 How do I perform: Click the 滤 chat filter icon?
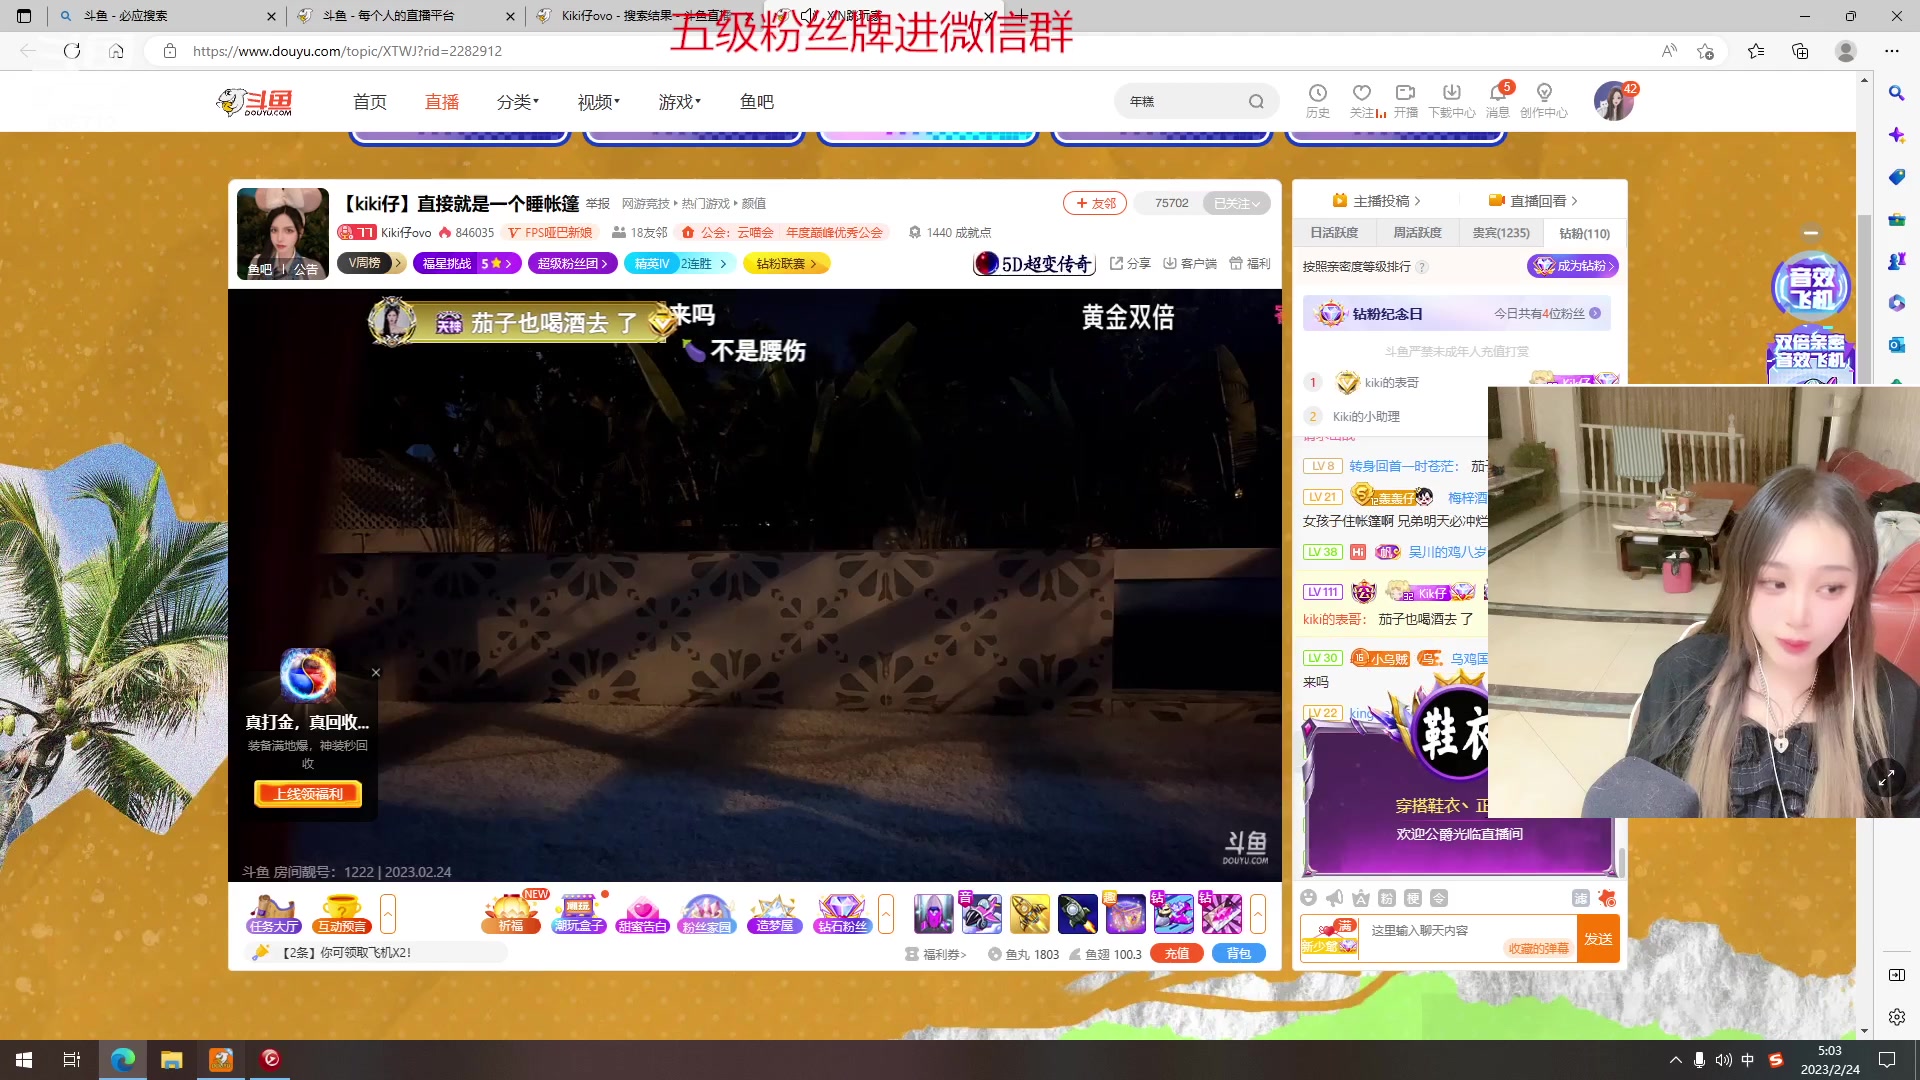[1580, 898]
